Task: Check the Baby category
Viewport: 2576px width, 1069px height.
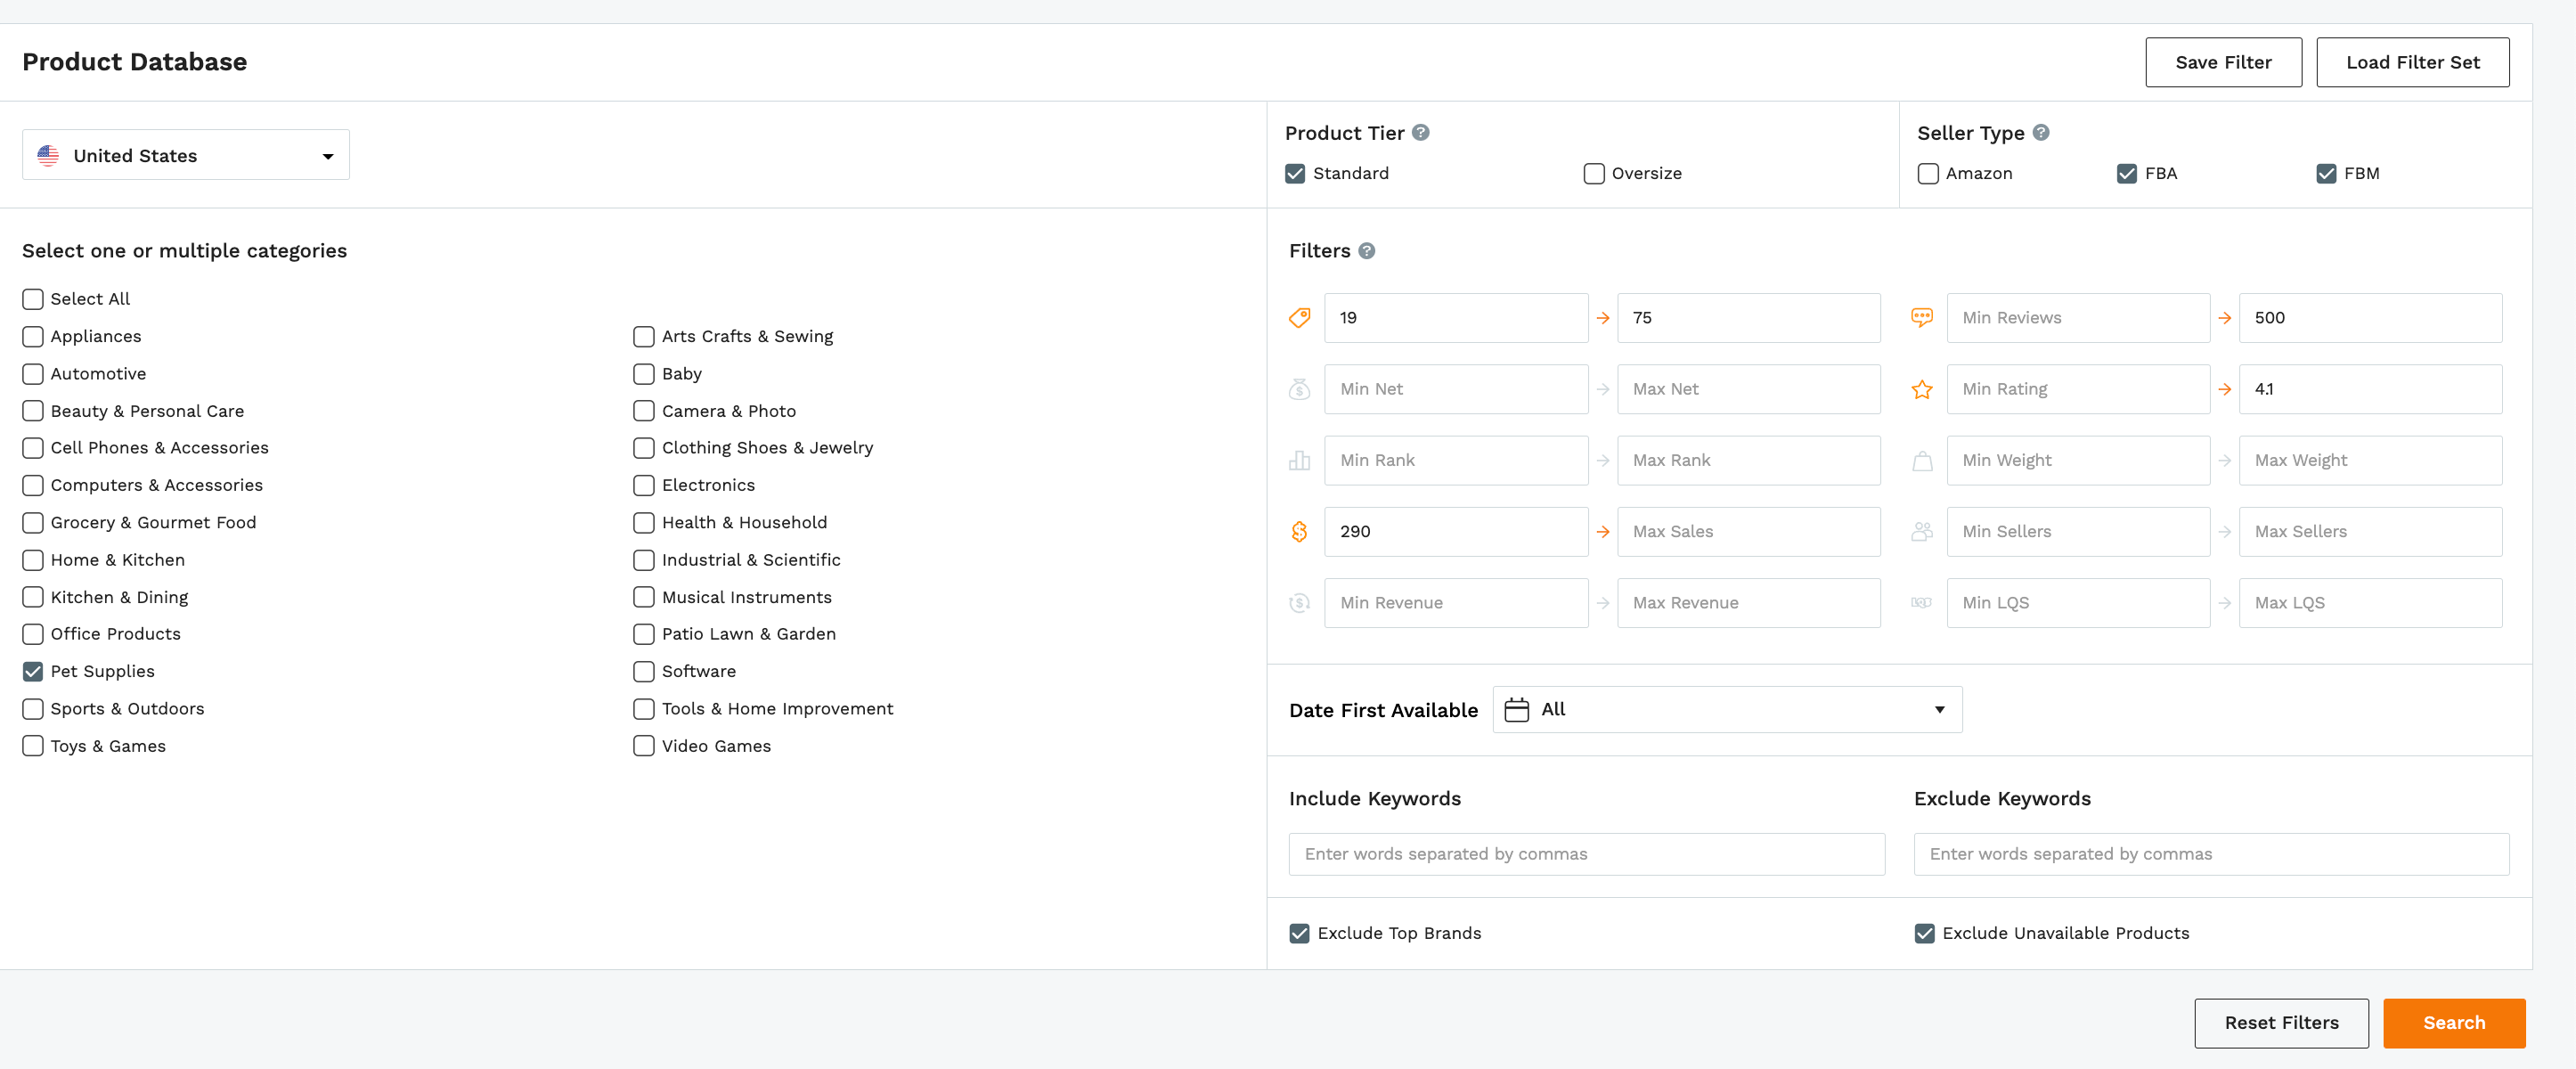Action: pyautogui.click(x=644, y=374)
